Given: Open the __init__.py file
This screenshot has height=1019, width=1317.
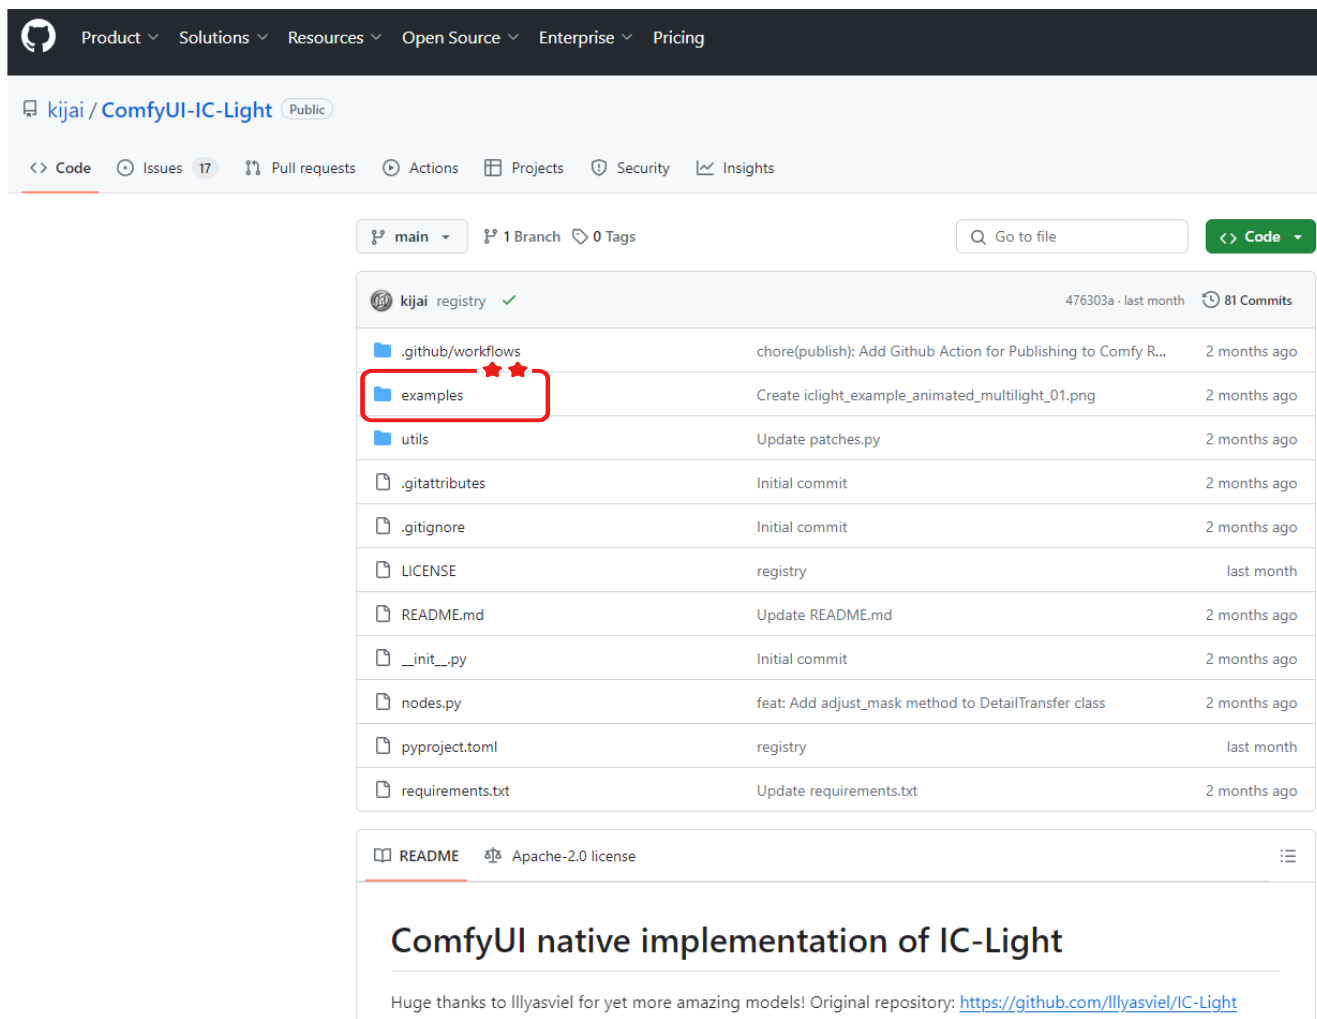Looking at the screenshot, I should coord(434,659).
